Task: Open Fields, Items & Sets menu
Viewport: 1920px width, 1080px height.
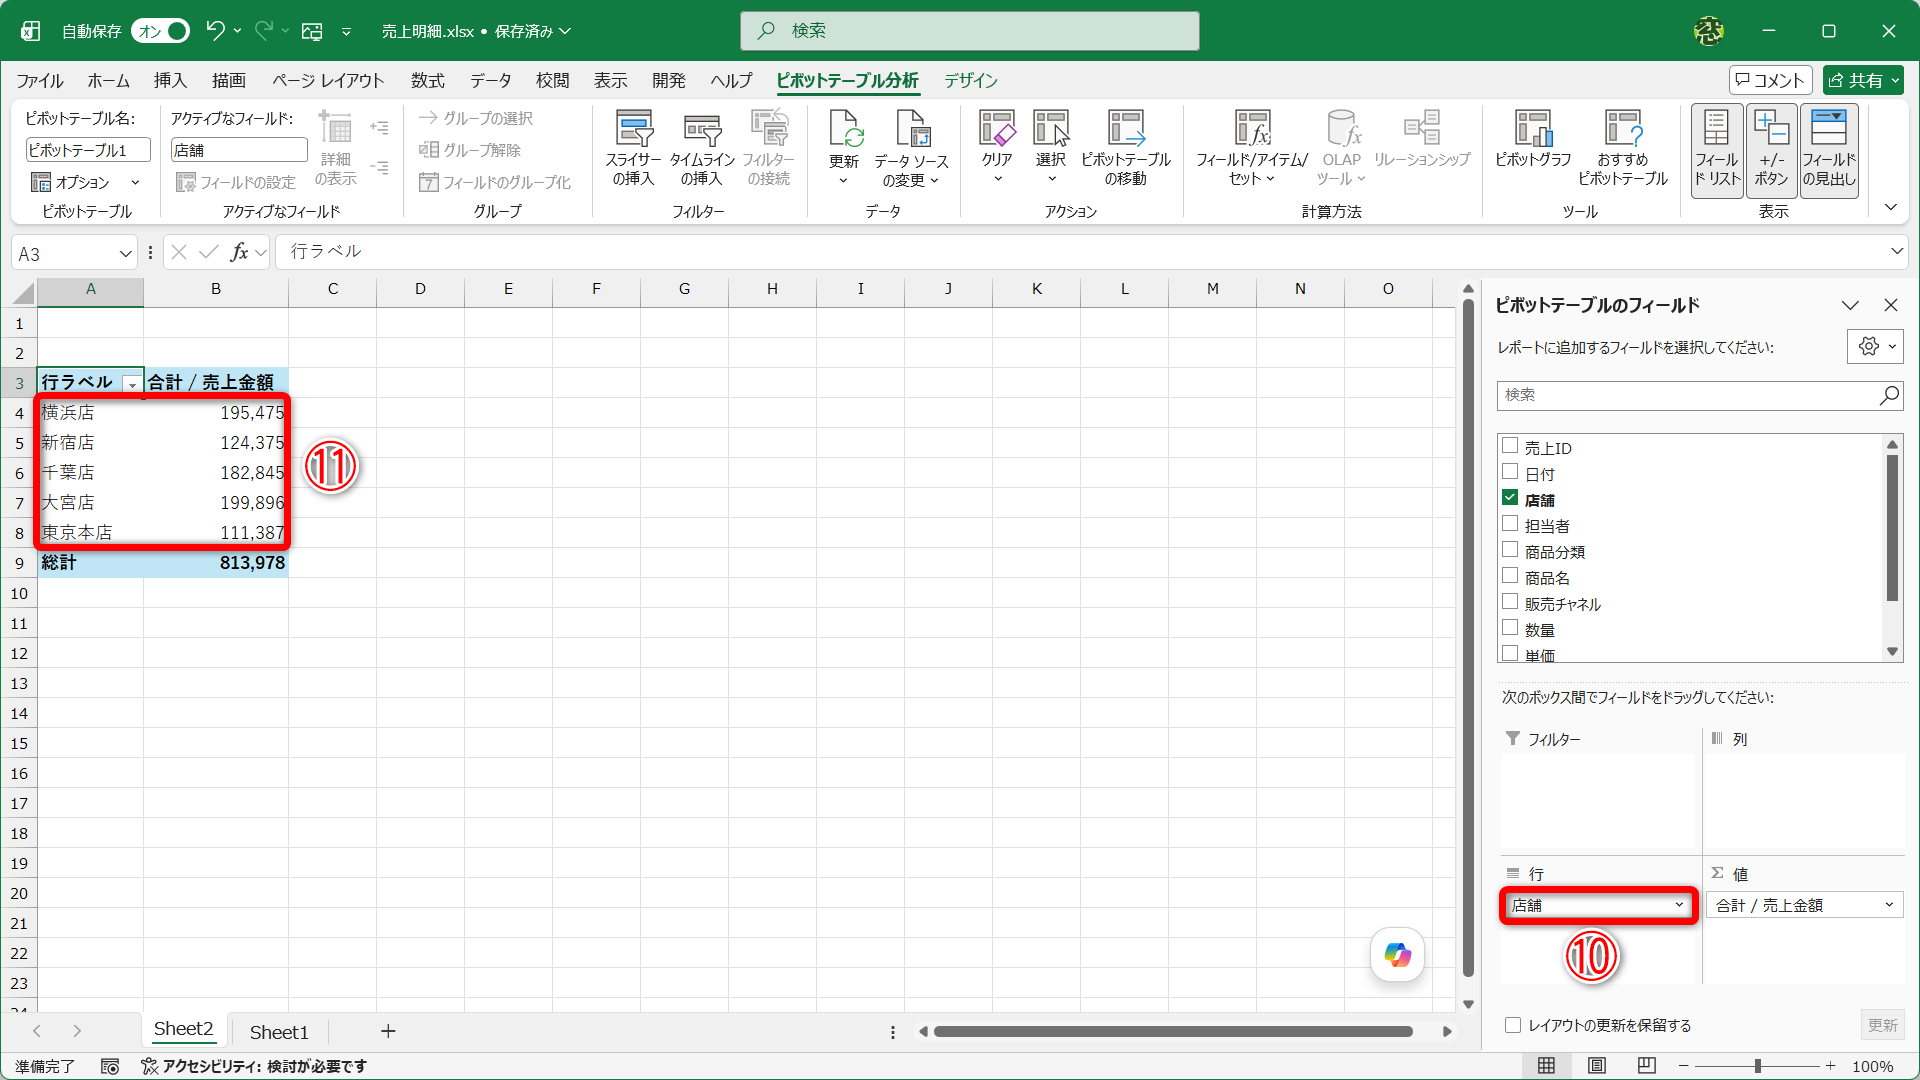Action: pos(1251,149)
